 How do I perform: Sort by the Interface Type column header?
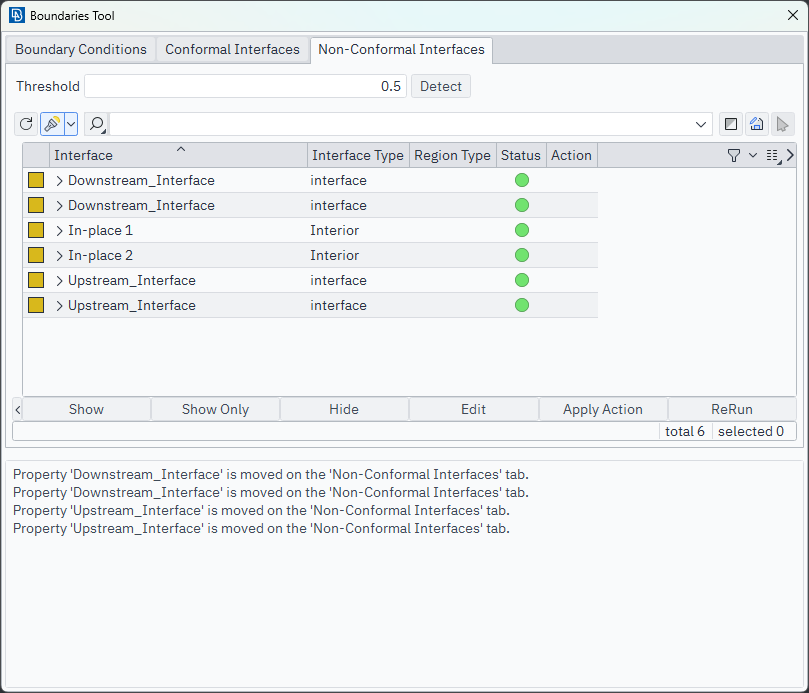(357, 155)
